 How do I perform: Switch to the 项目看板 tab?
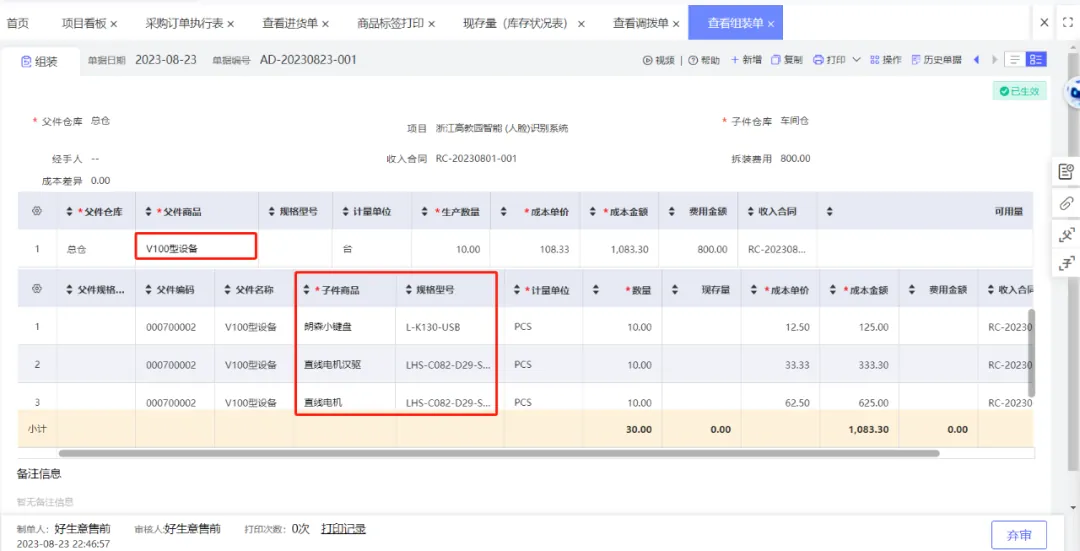(90, 23)
